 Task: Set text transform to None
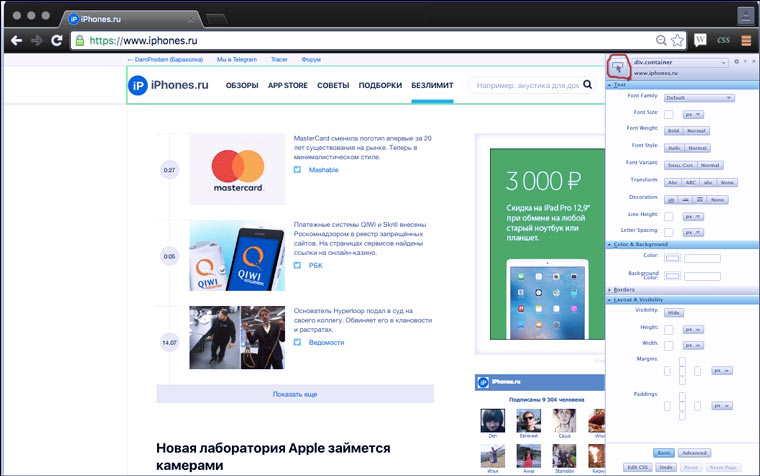727,183
